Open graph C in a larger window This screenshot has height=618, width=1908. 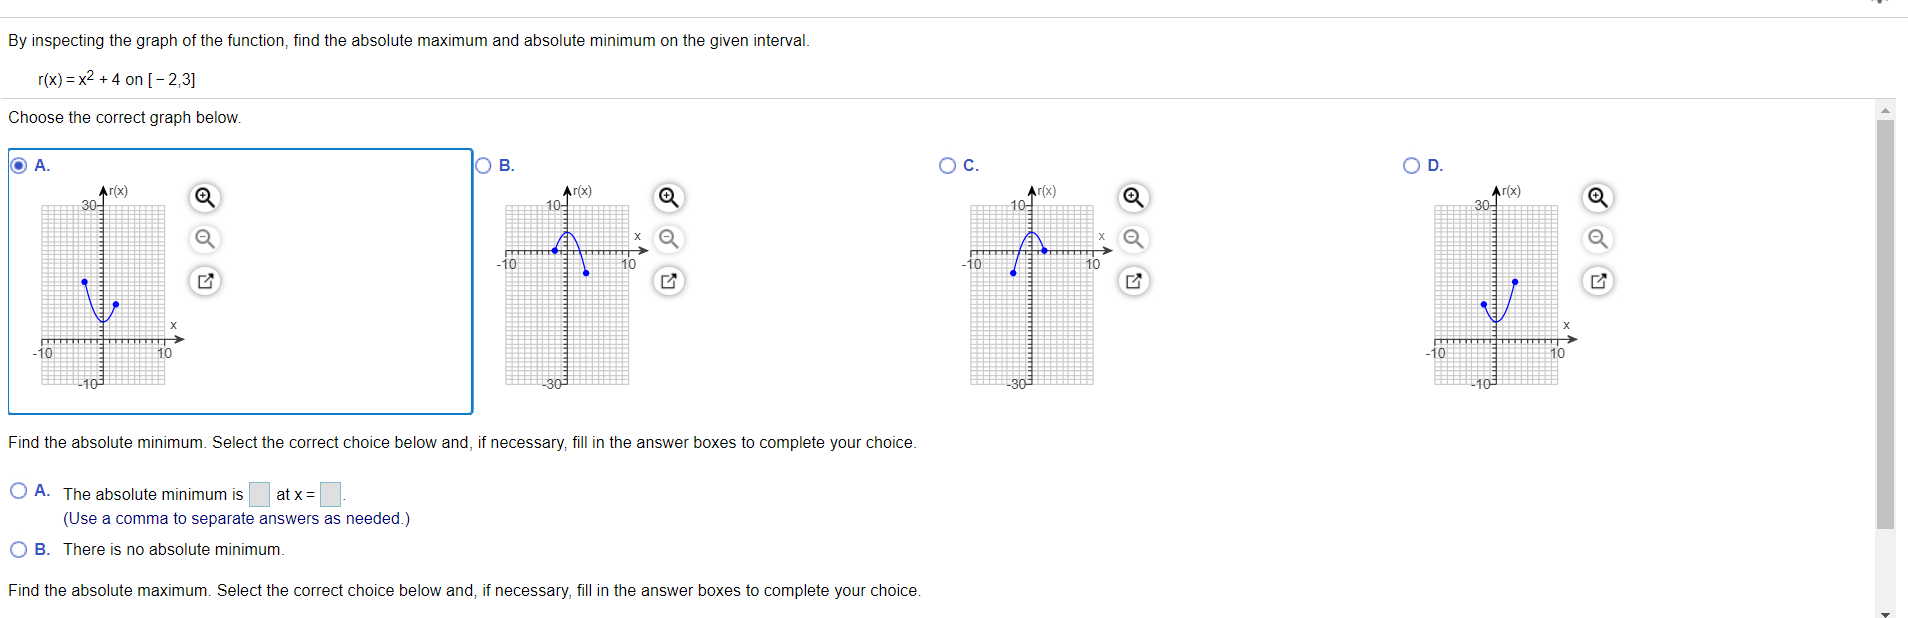pyautogui.click(x=1132, y=281)
